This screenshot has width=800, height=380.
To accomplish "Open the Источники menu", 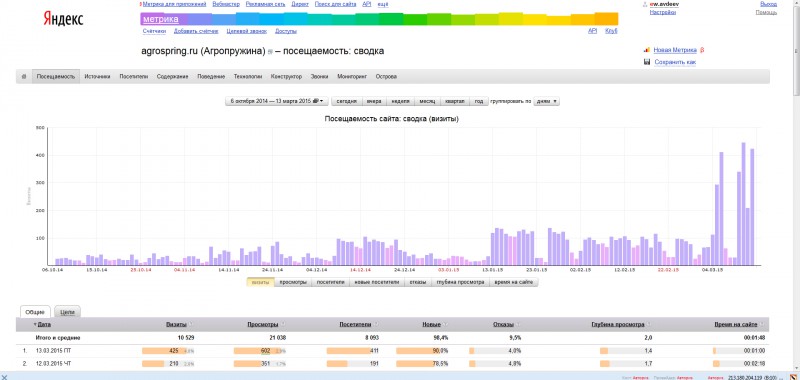I will point(97,77).
